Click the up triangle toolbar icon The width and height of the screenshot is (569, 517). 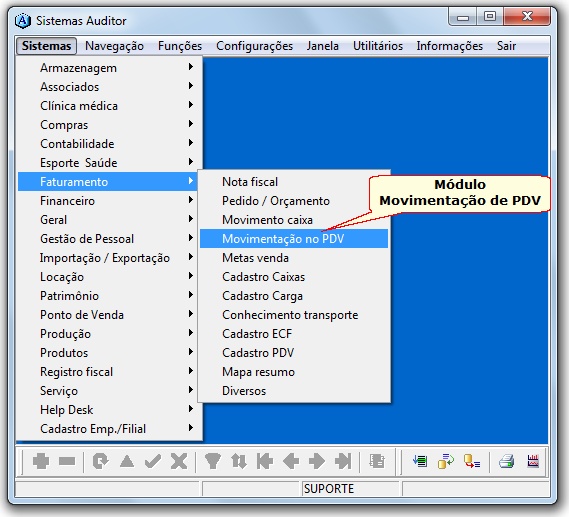127,461
